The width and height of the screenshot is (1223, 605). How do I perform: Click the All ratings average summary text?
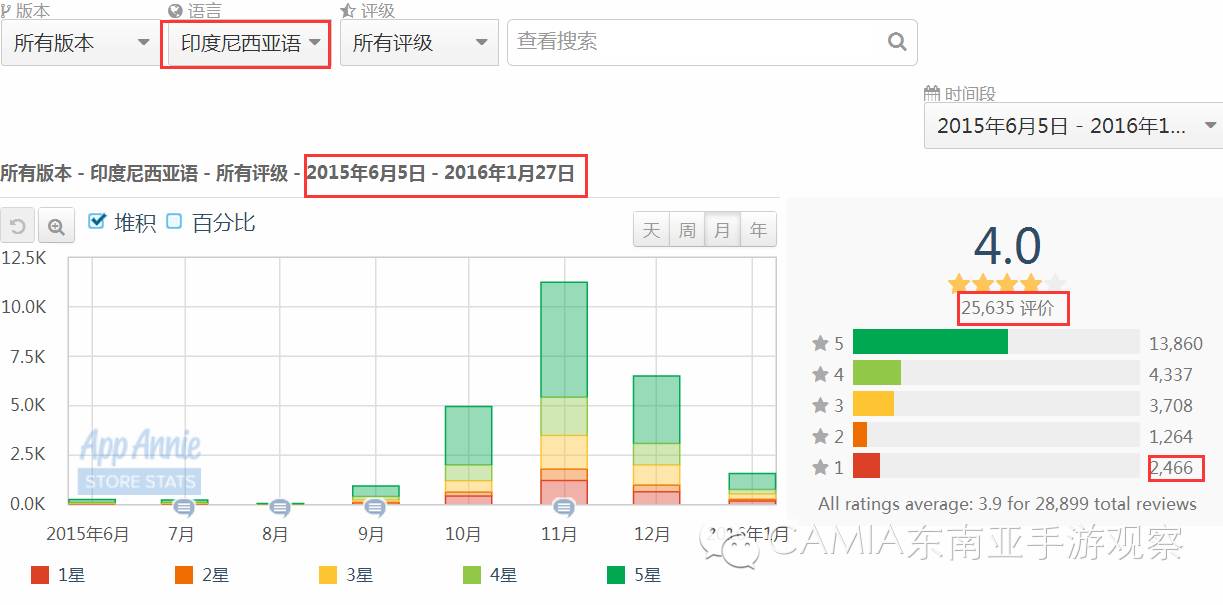click(x=1007, y=503)
